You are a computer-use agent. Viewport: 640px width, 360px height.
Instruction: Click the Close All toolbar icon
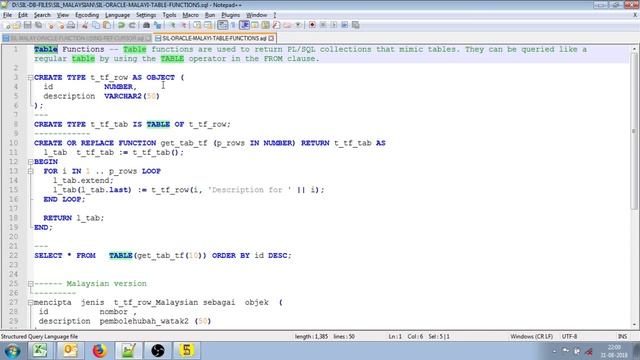point(61,25)
